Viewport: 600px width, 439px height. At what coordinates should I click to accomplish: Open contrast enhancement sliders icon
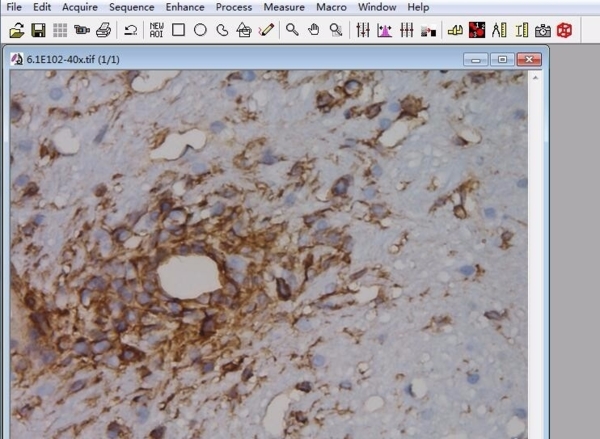coord(363,30)
